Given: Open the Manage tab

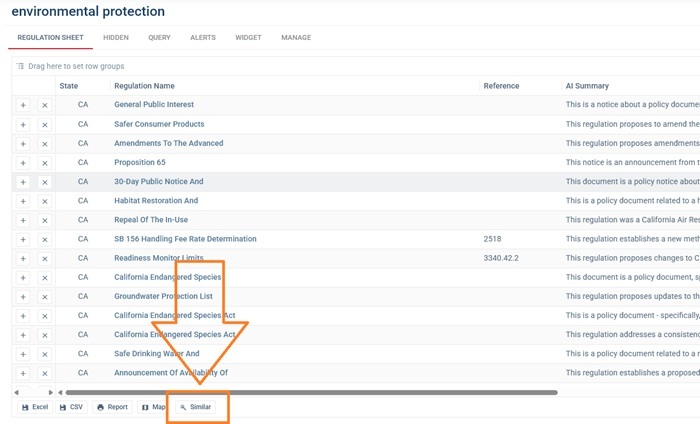Looking at the screenshot, I should [x=296, y=38].
